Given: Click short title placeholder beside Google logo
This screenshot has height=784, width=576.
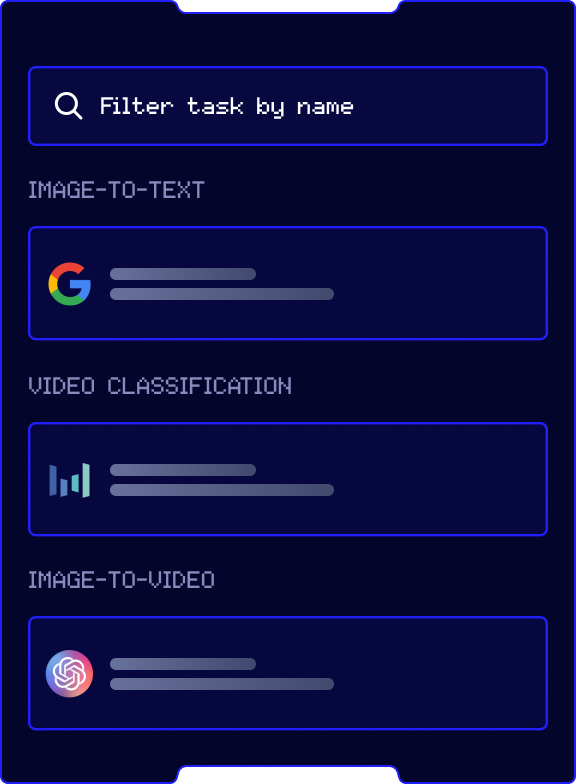Looking at the screenshot, I should 183,274.
